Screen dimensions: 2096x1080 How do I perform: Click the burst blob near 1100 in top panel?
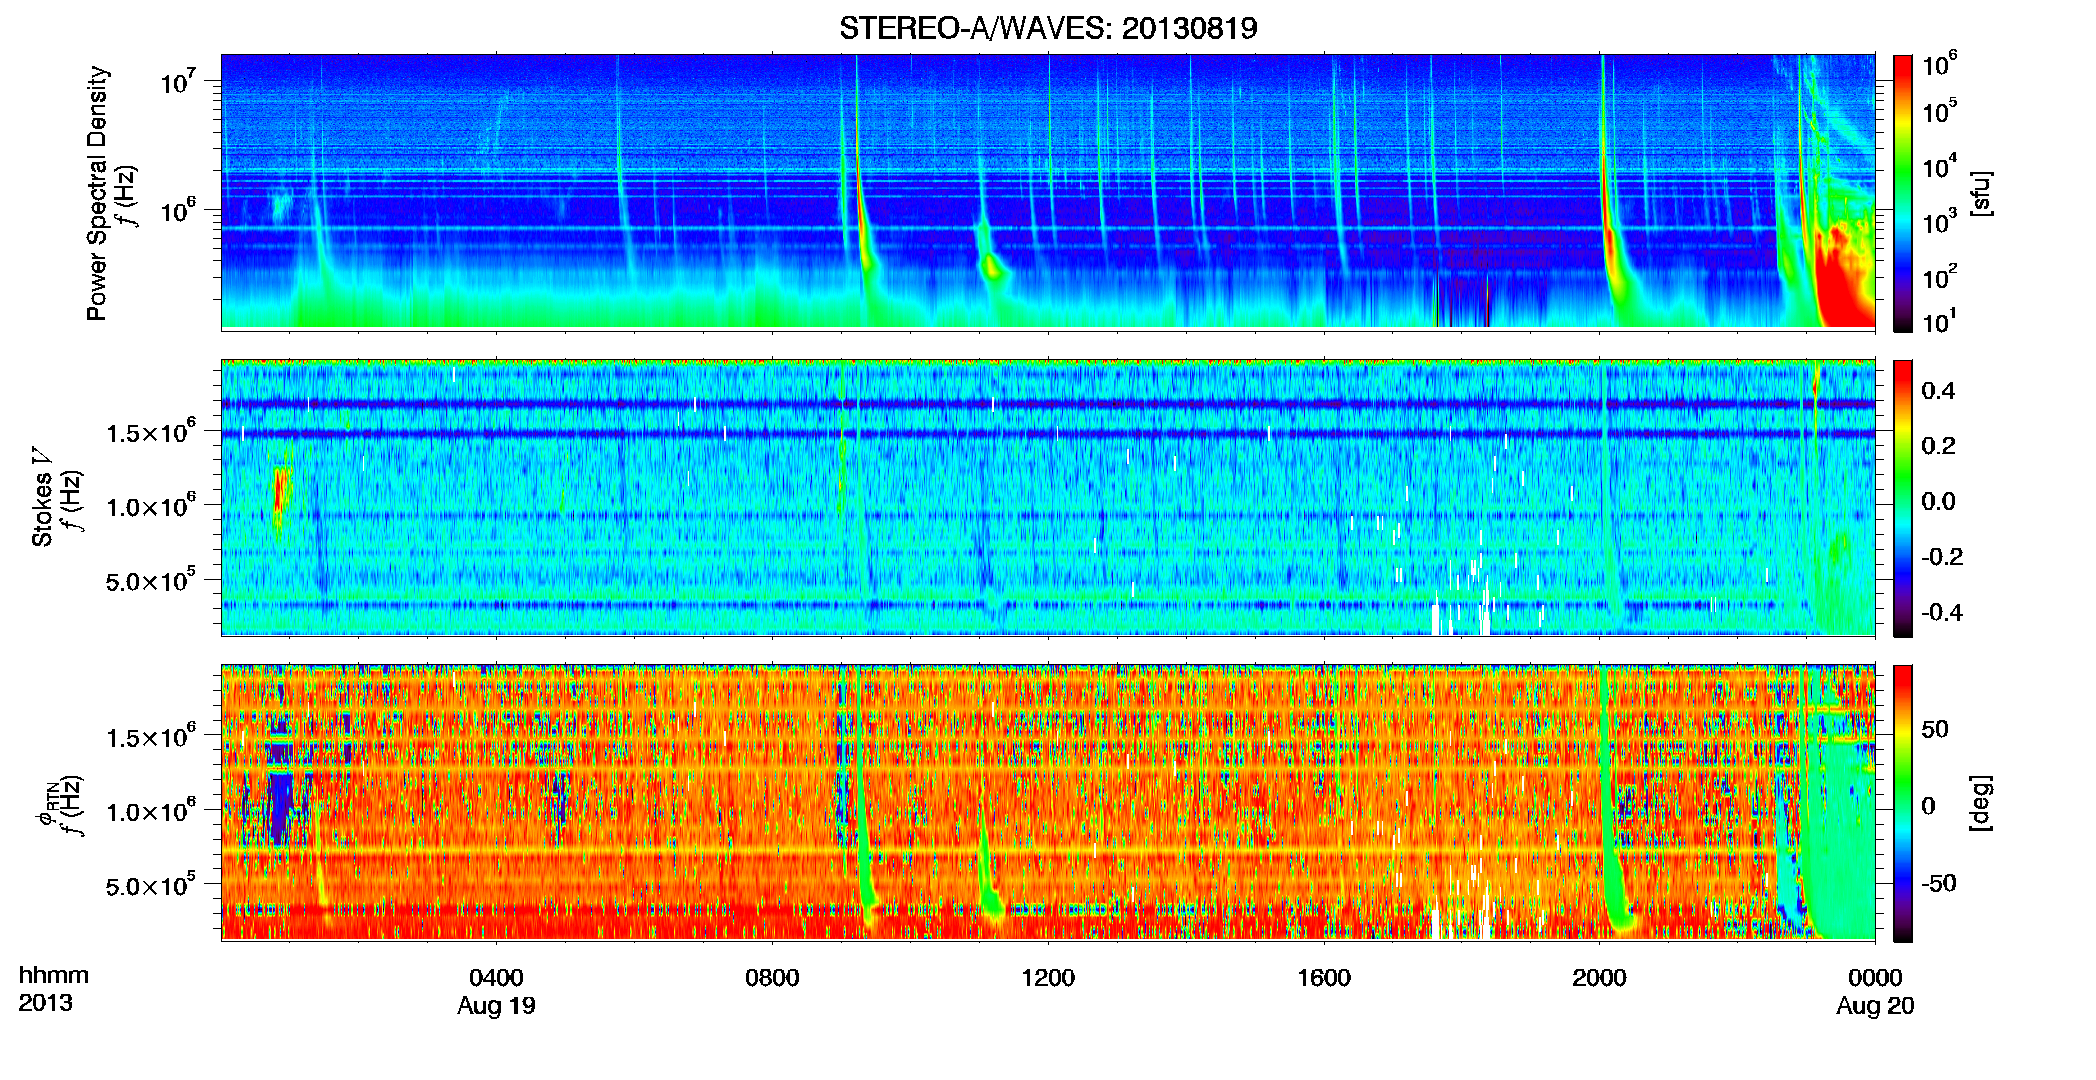(991, 265)
